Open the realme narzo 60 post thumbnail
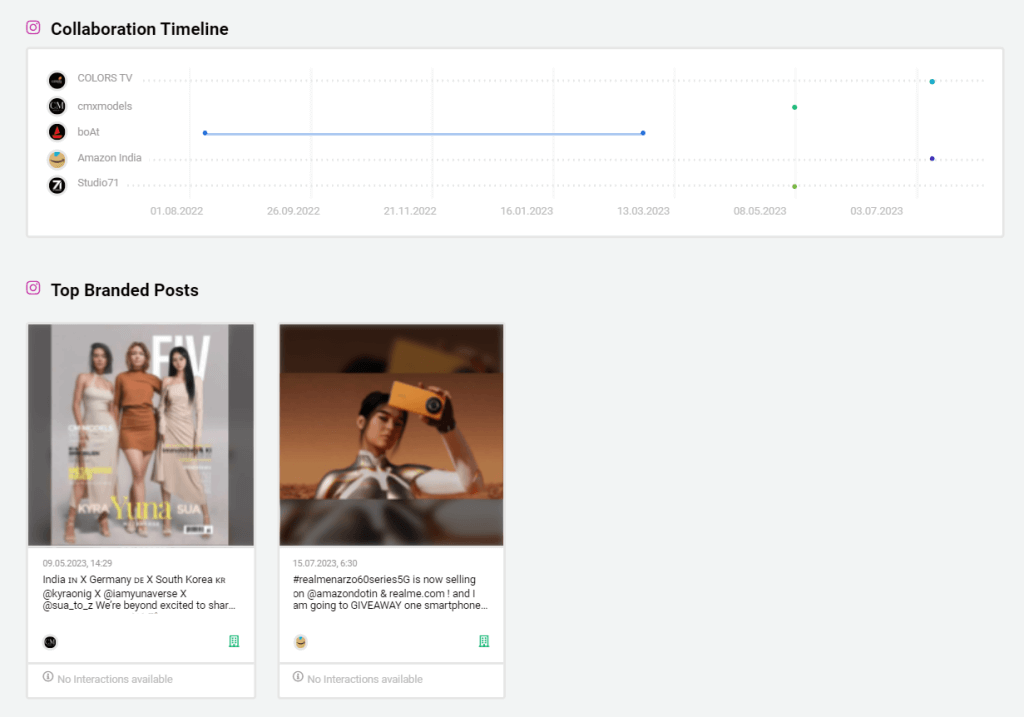Screen dimensions: 1024x717 [391, 434]
